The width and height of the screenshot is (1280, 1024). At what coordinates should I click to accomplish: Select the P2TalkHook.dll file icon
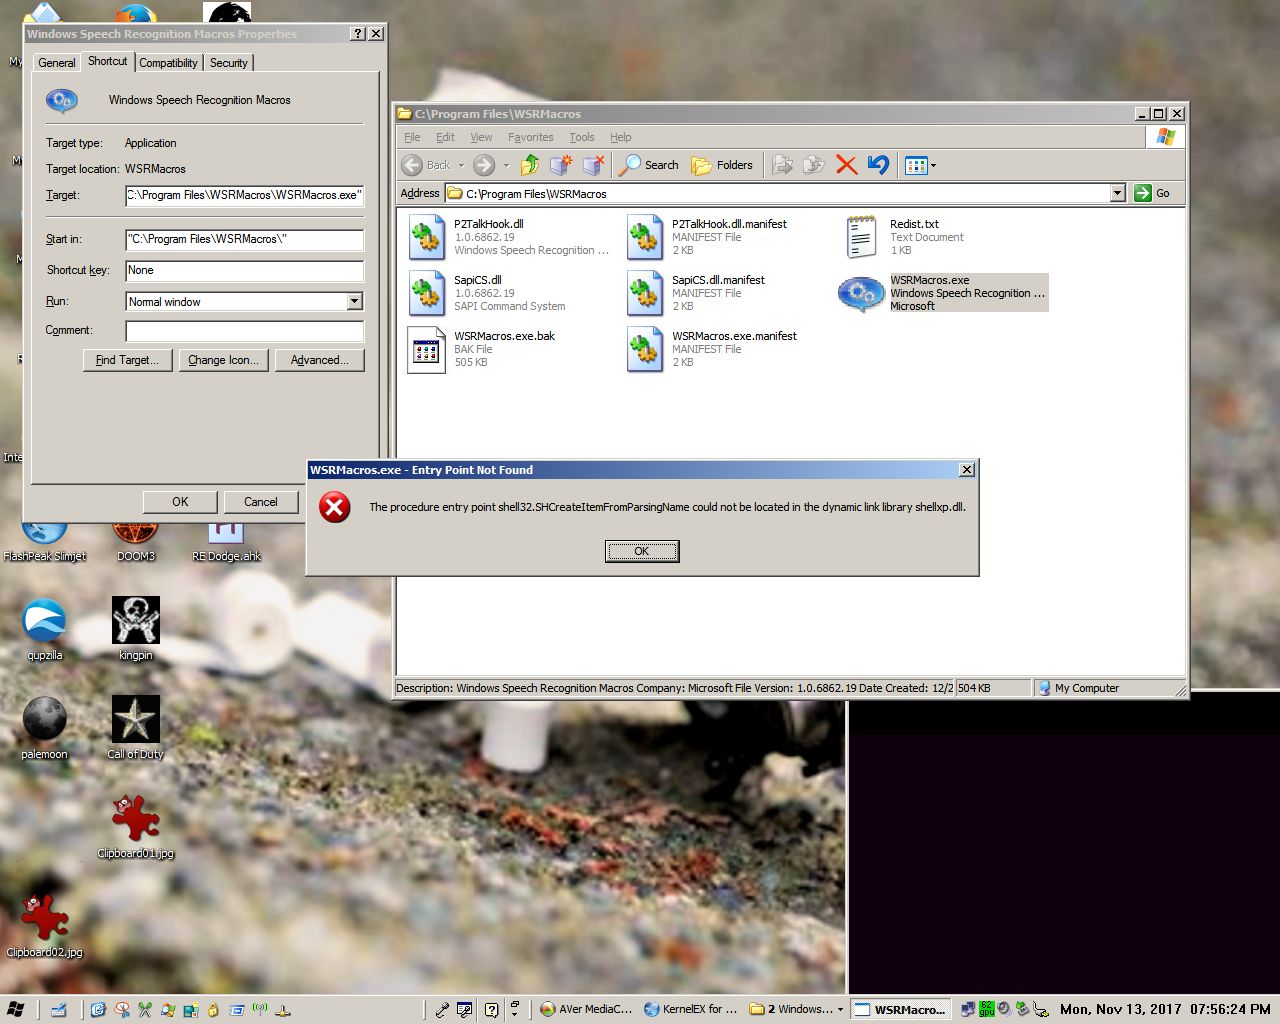pyautogui.click(x=427, y=238)
